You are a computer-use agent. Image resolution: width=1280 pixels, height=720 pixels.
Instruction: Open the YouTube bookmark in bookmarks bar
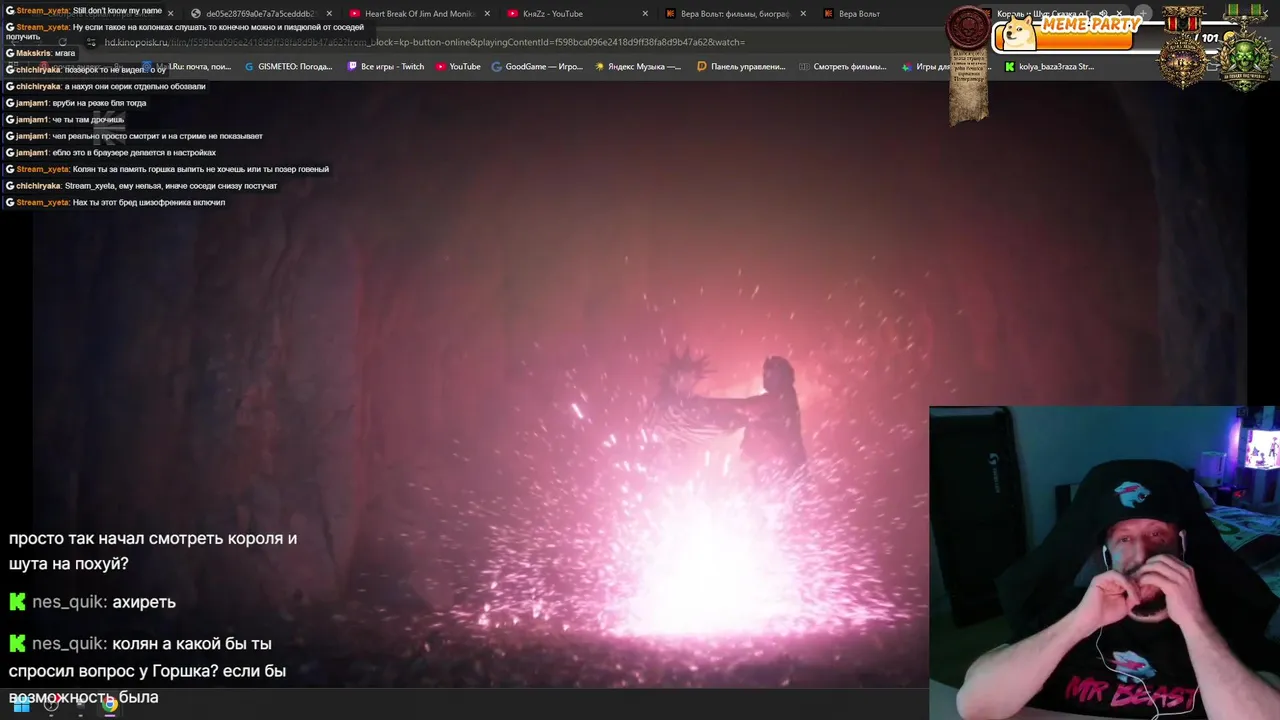click(458, 67)
